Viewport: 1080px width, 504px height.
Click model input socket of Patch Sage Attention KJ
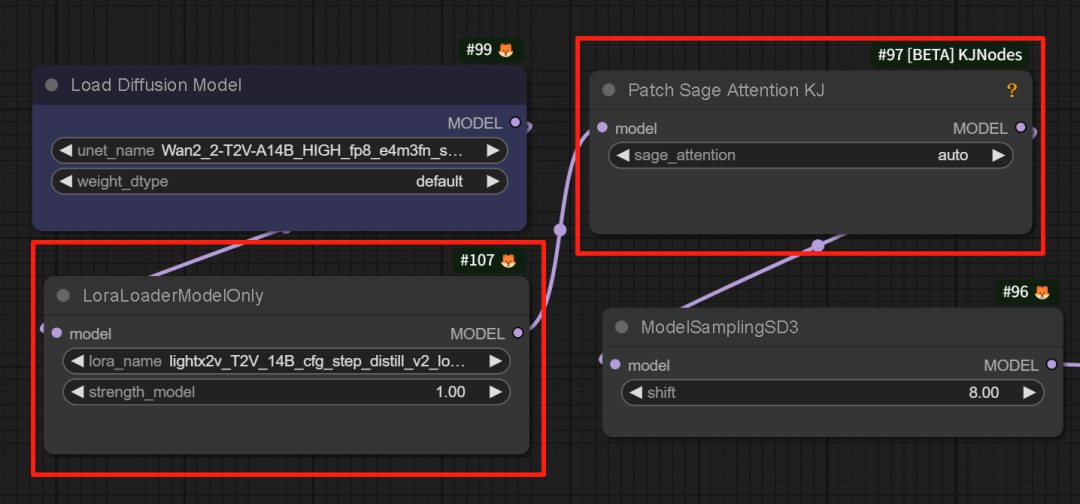(x=603, y=127)
